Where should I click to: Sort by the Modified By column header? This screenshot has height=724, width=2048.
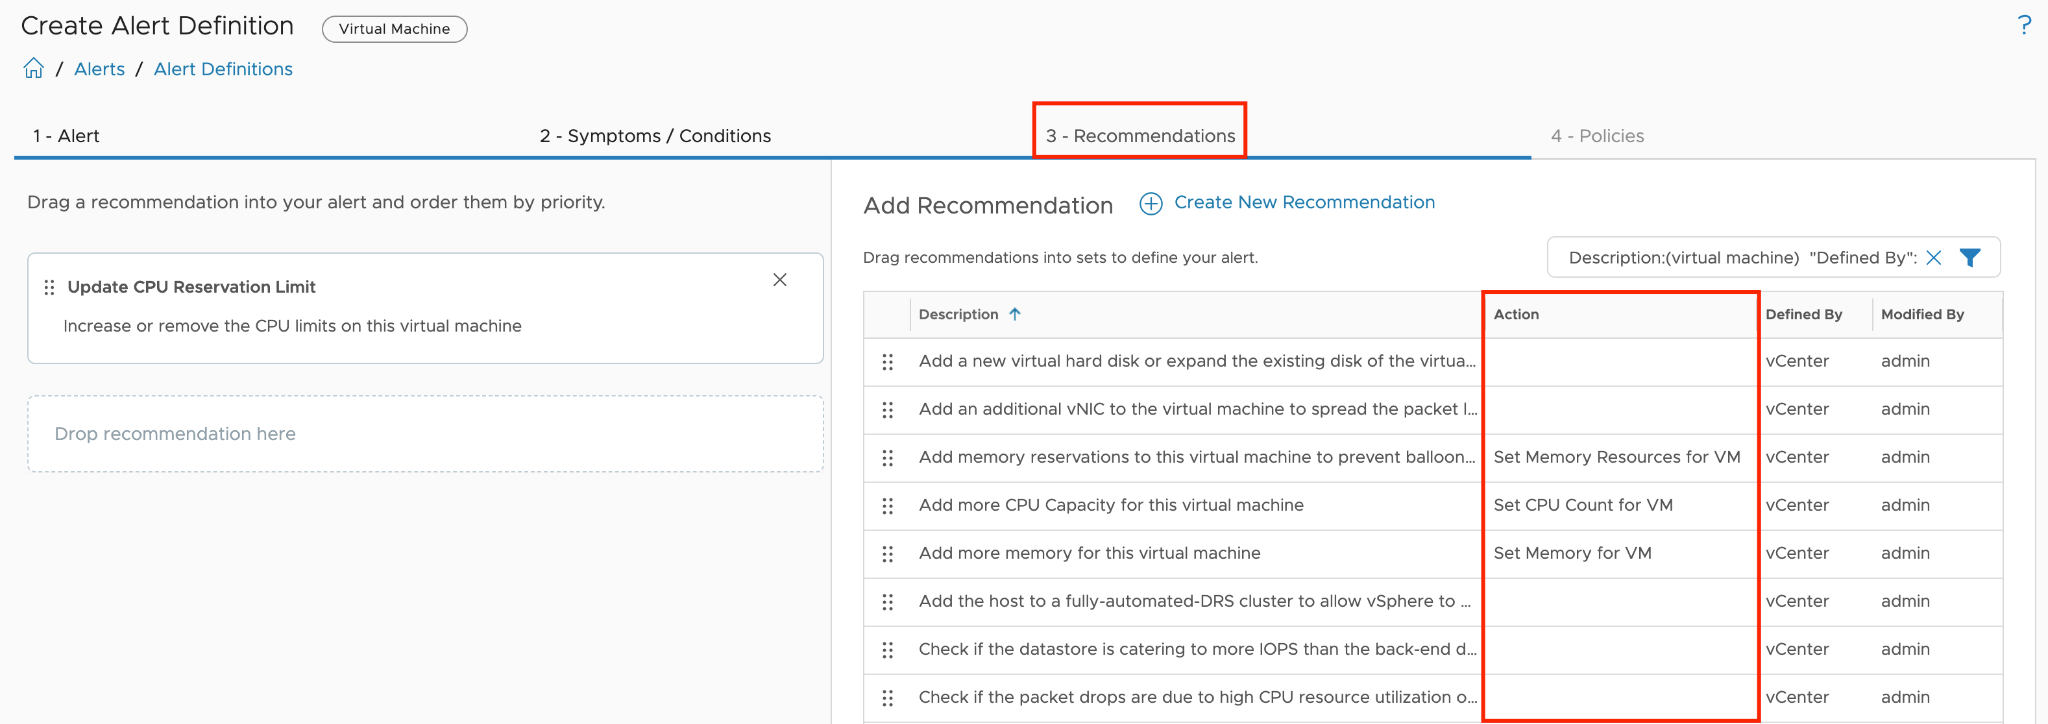(x=1922, y=314)
